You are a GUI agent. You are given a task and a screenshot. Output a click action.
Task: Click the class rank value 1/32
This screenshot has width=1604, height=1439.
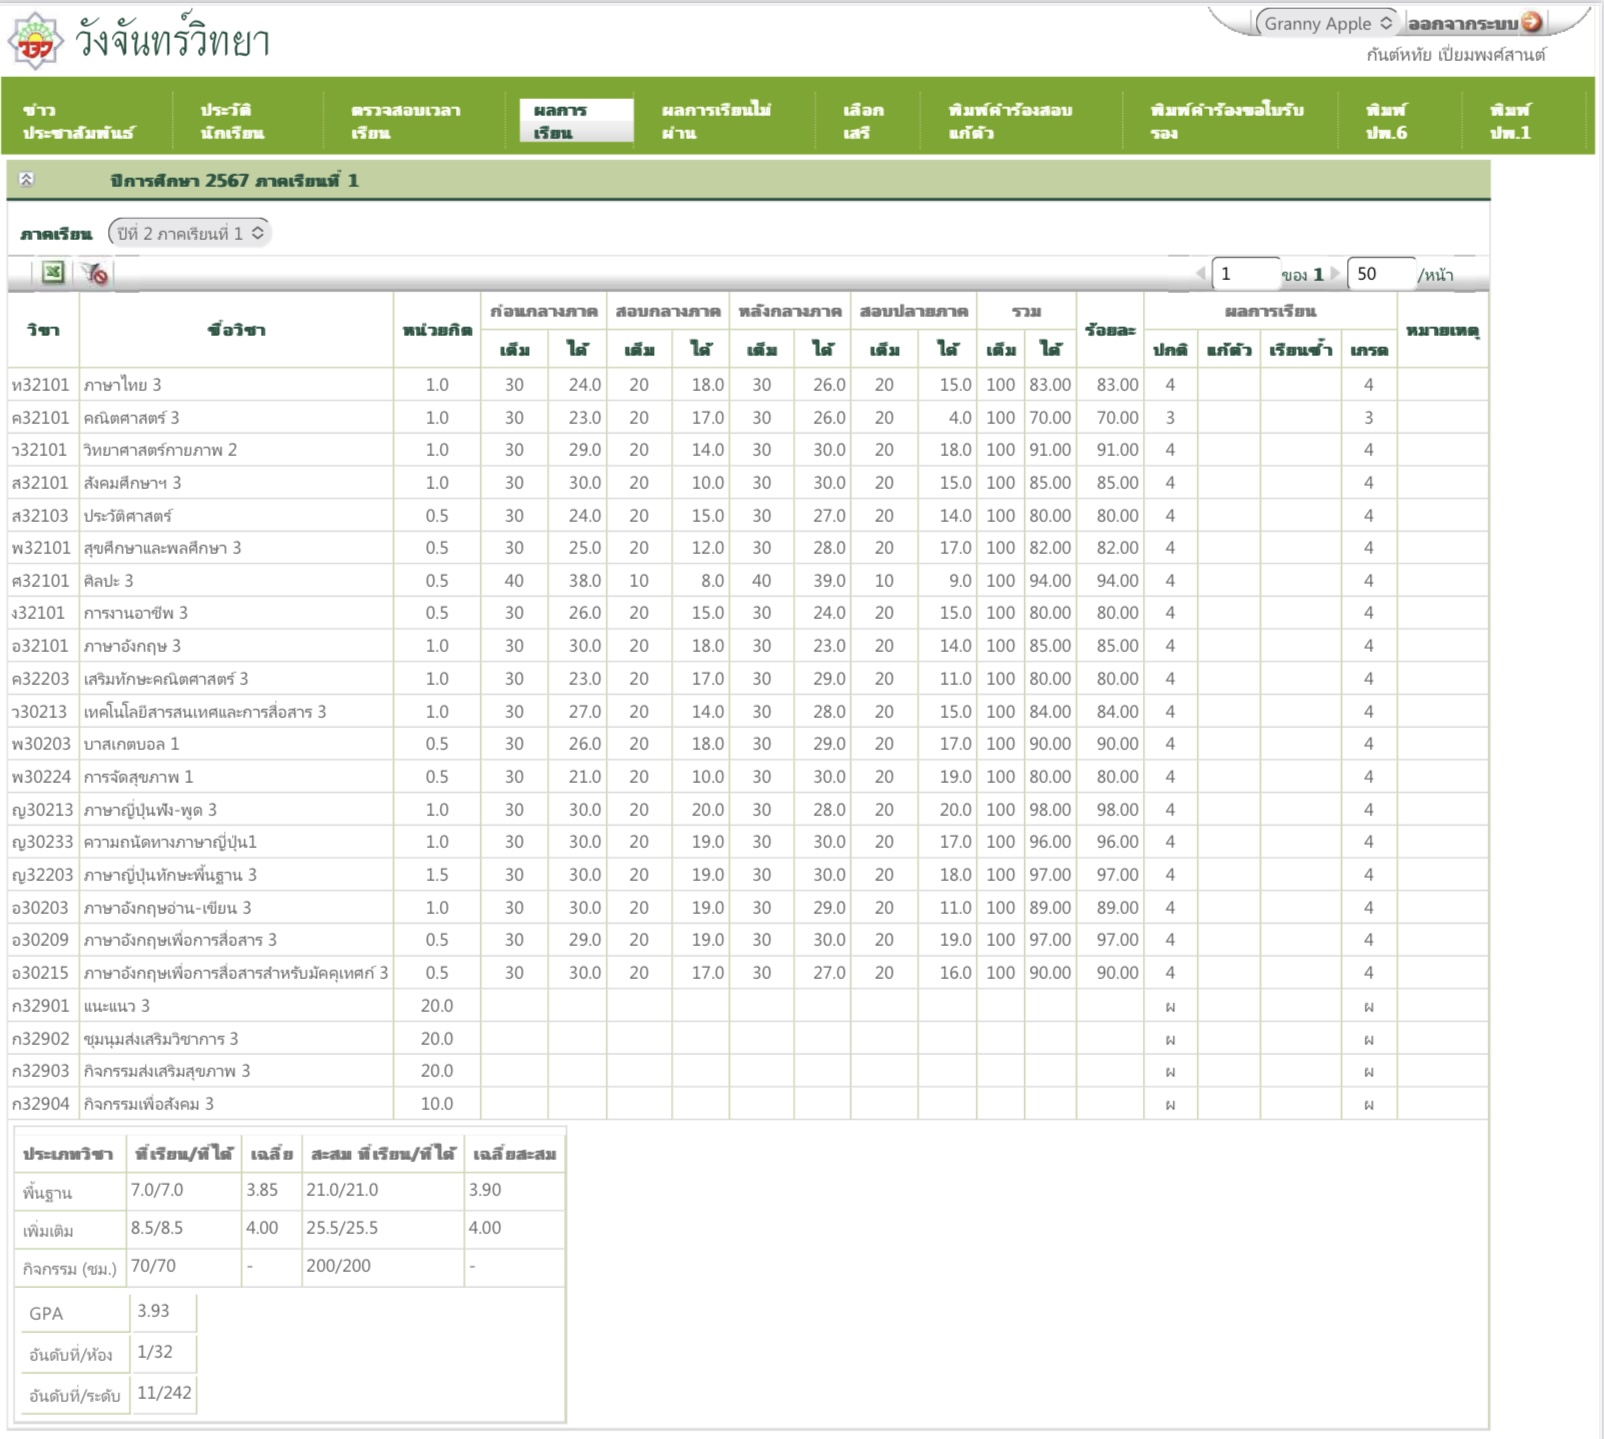155,1352
